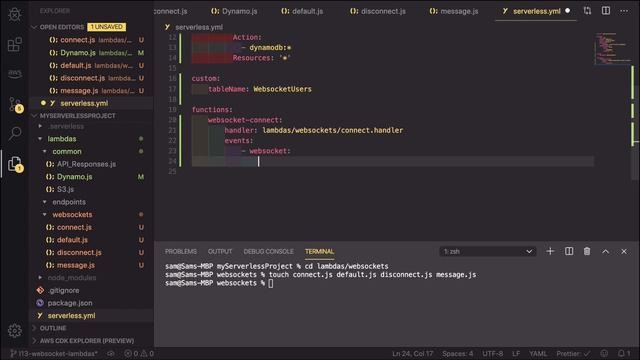This screenshot has width=640, height=360.
Task: Open the AWS toolkit view
Action: (x=15, y=73)
